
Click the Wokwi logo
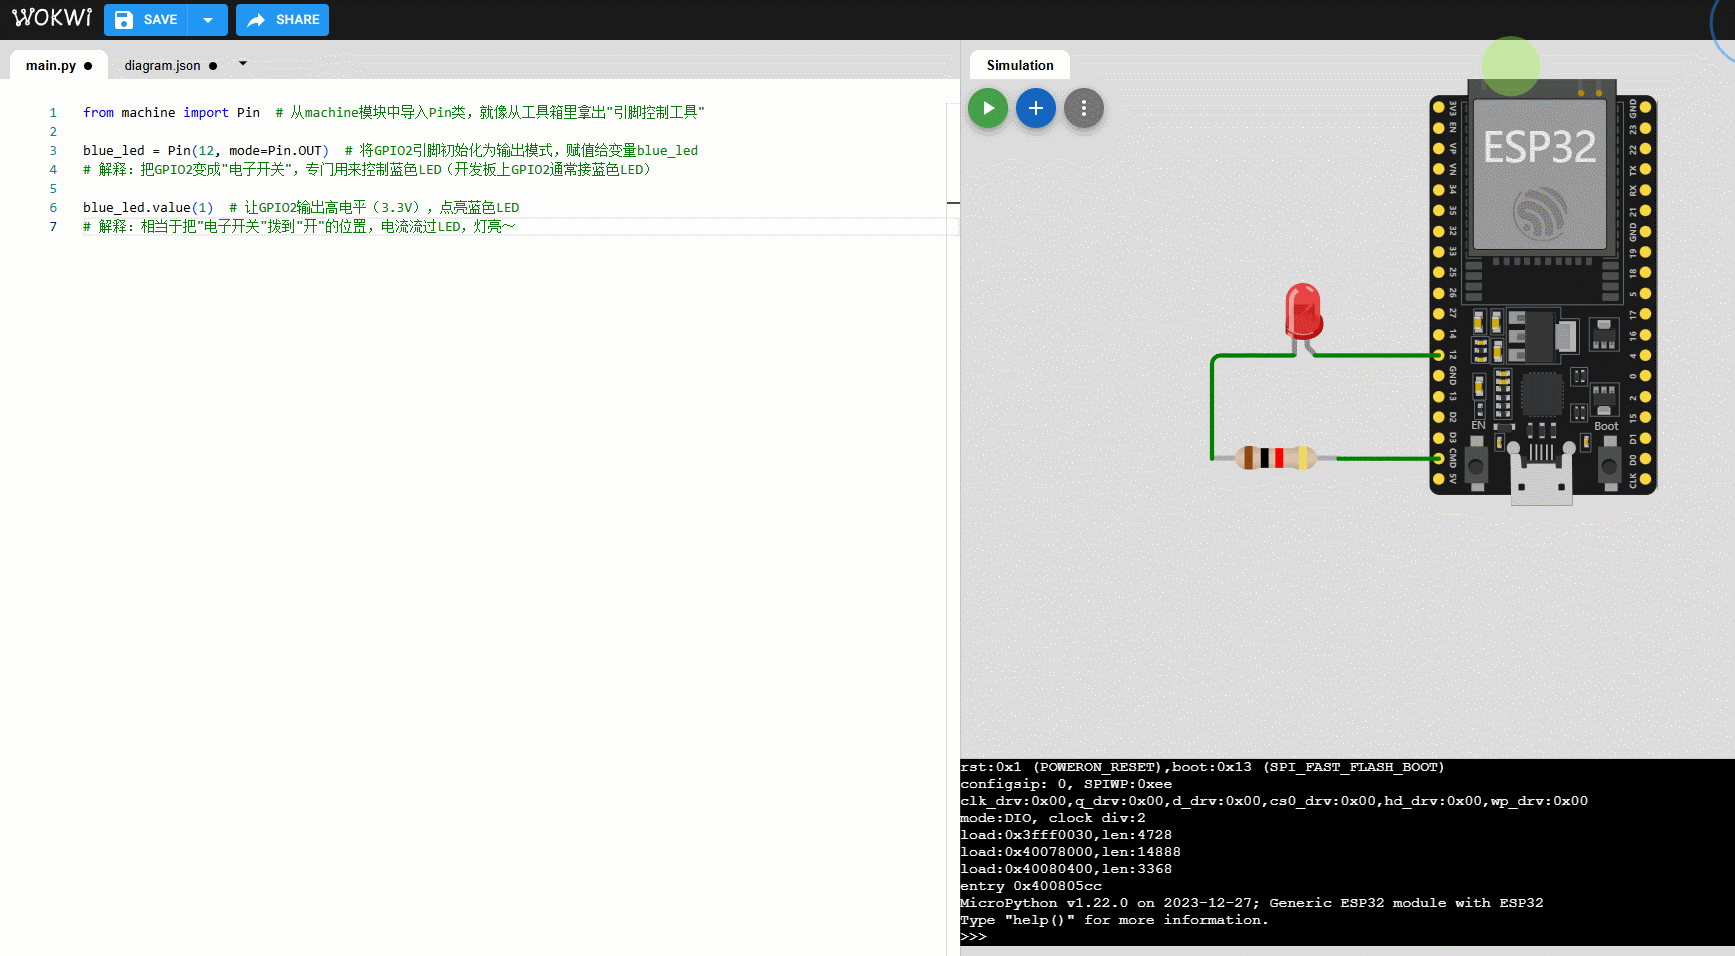(x=52, y=19)
